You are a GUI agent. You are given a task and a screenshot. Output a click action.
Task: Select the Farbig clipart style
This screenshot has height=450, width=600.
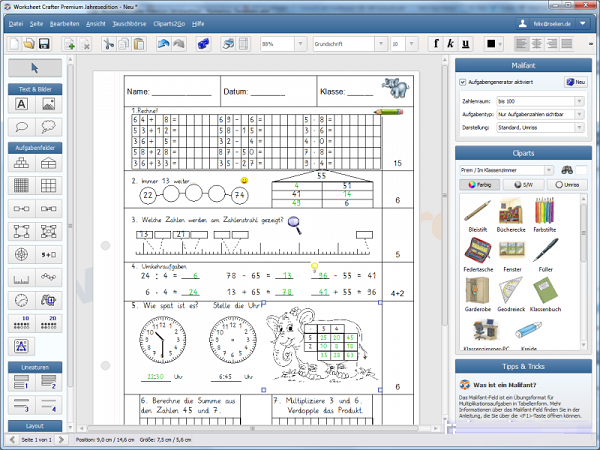tap(480, 185)
